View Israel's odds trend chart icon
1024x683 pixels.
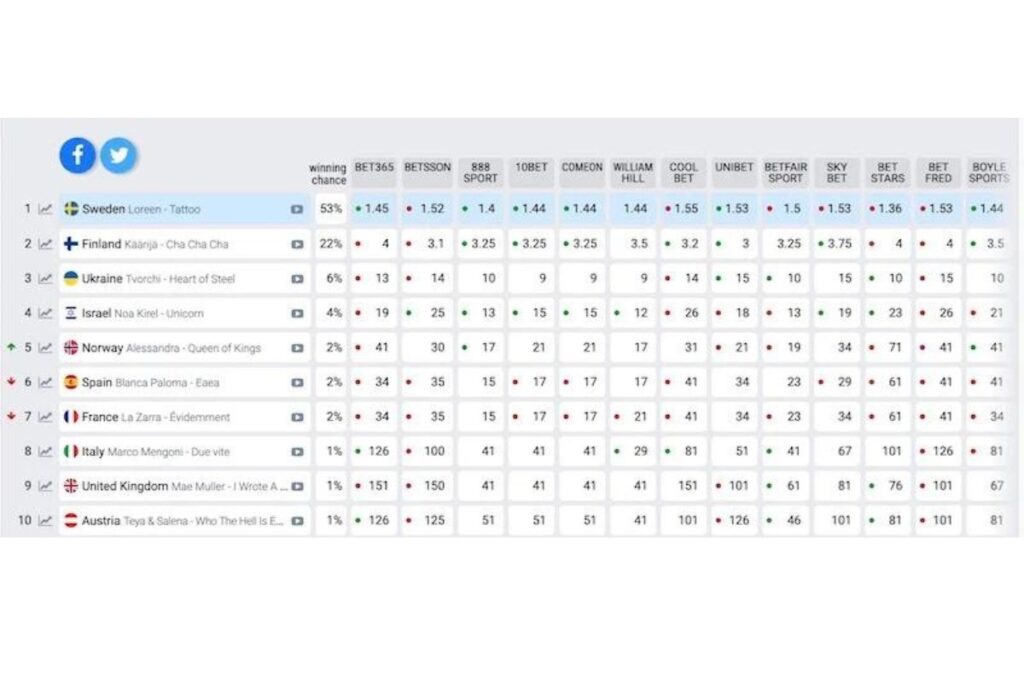(45, 313)
